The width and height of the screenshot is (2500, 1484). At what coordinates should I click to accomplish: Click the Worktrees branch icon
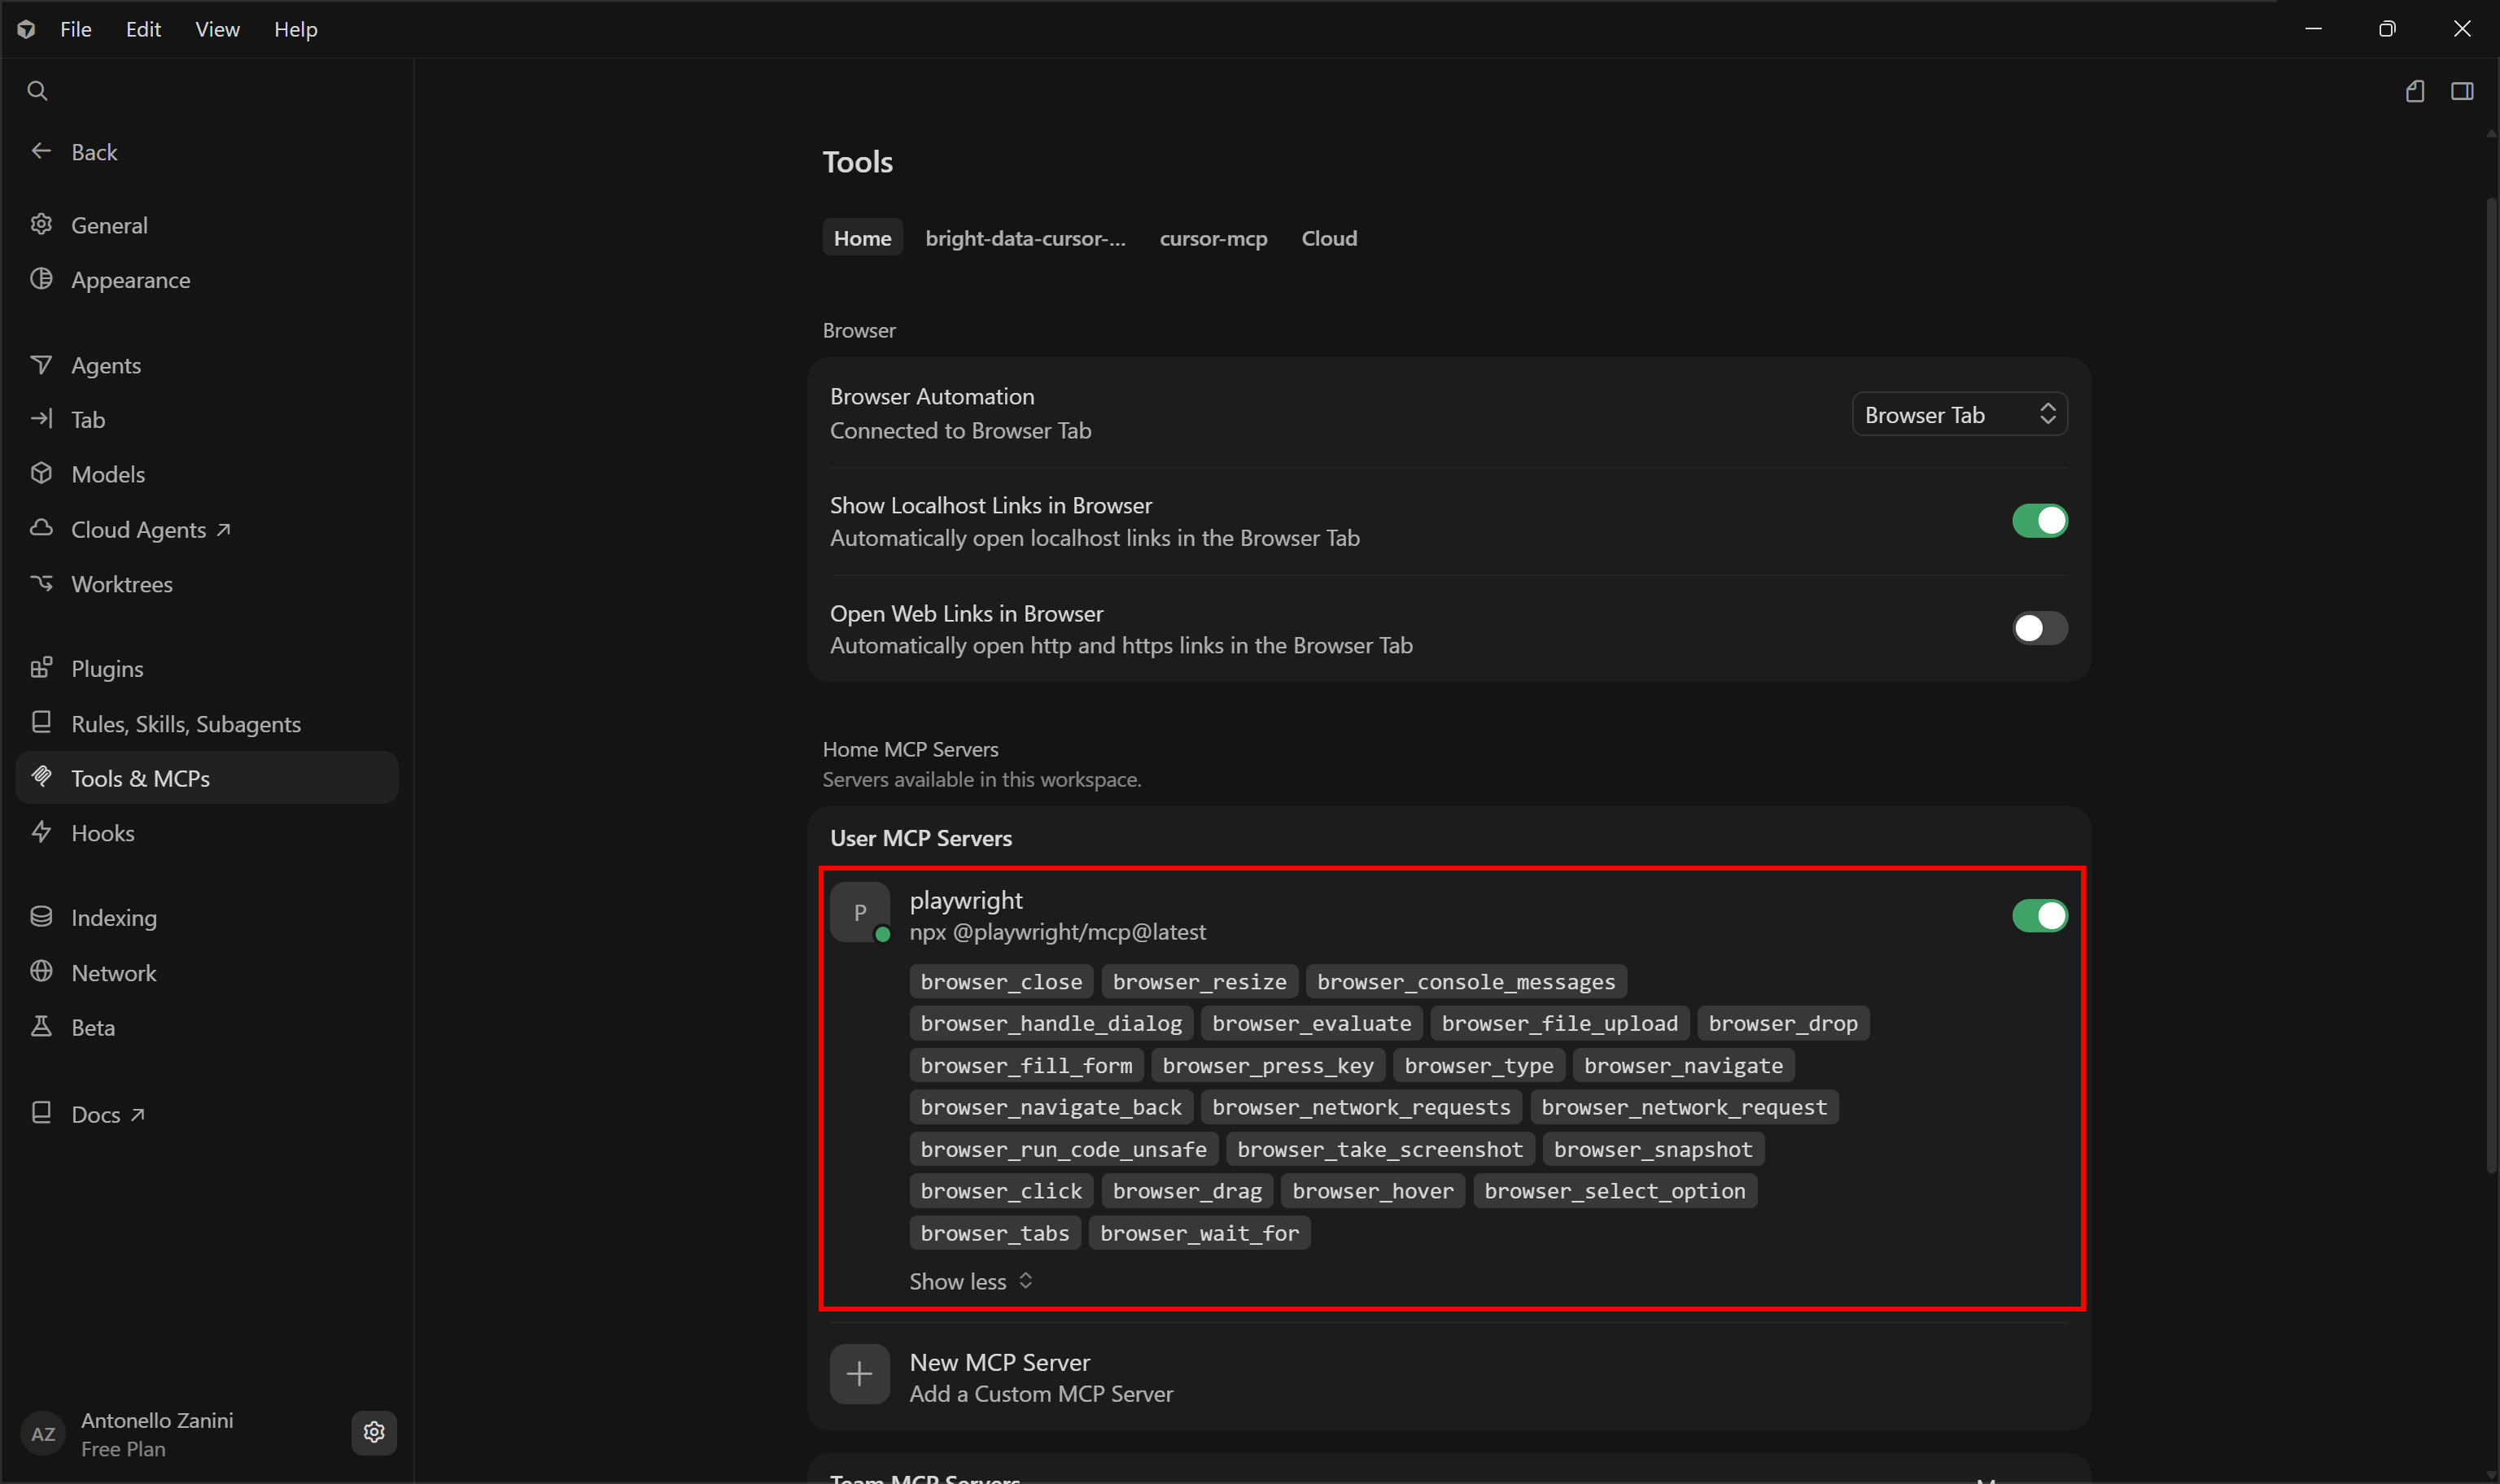41,583
